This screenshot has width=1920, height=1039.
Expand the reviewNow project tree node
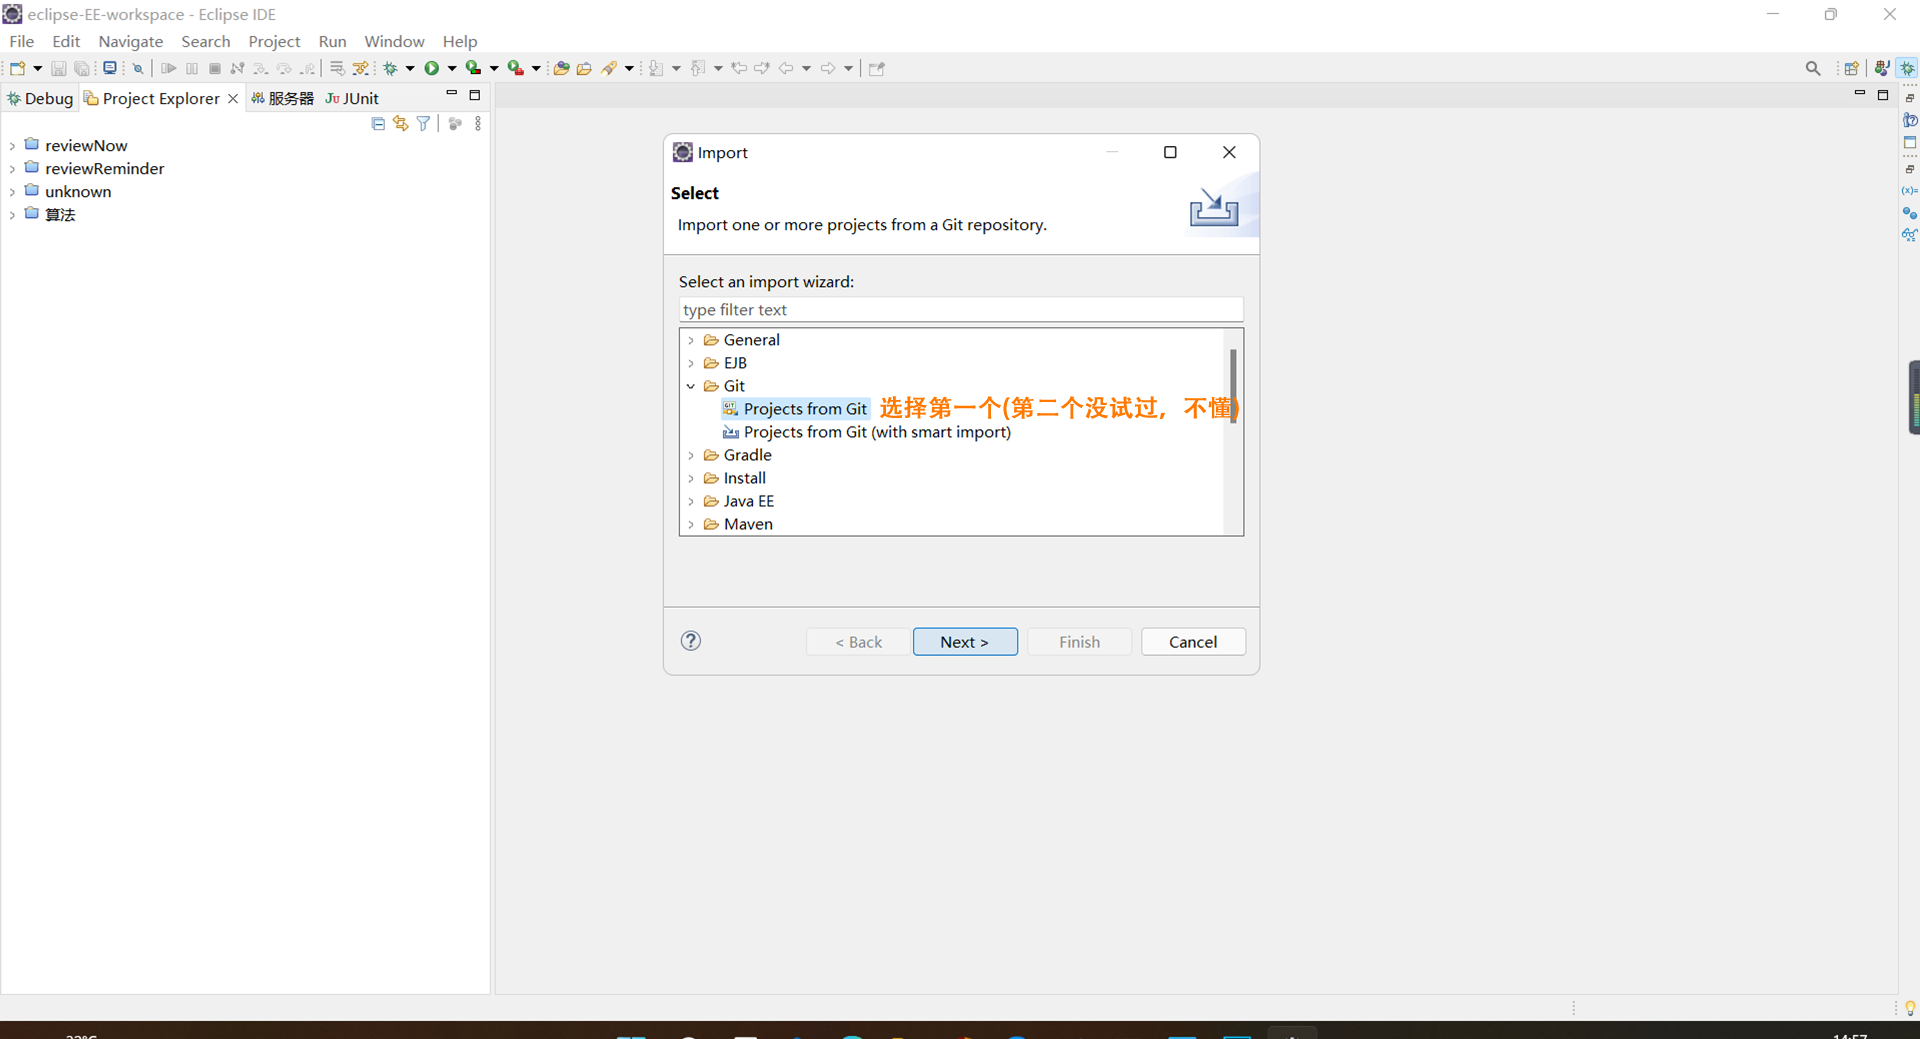(11, 145)
